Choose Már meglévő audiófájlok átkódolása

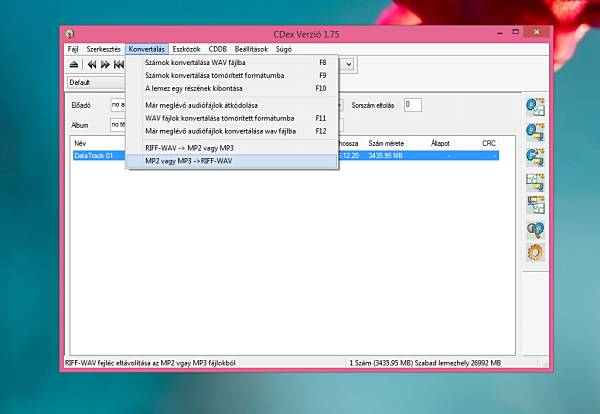[x=232, y=105]
